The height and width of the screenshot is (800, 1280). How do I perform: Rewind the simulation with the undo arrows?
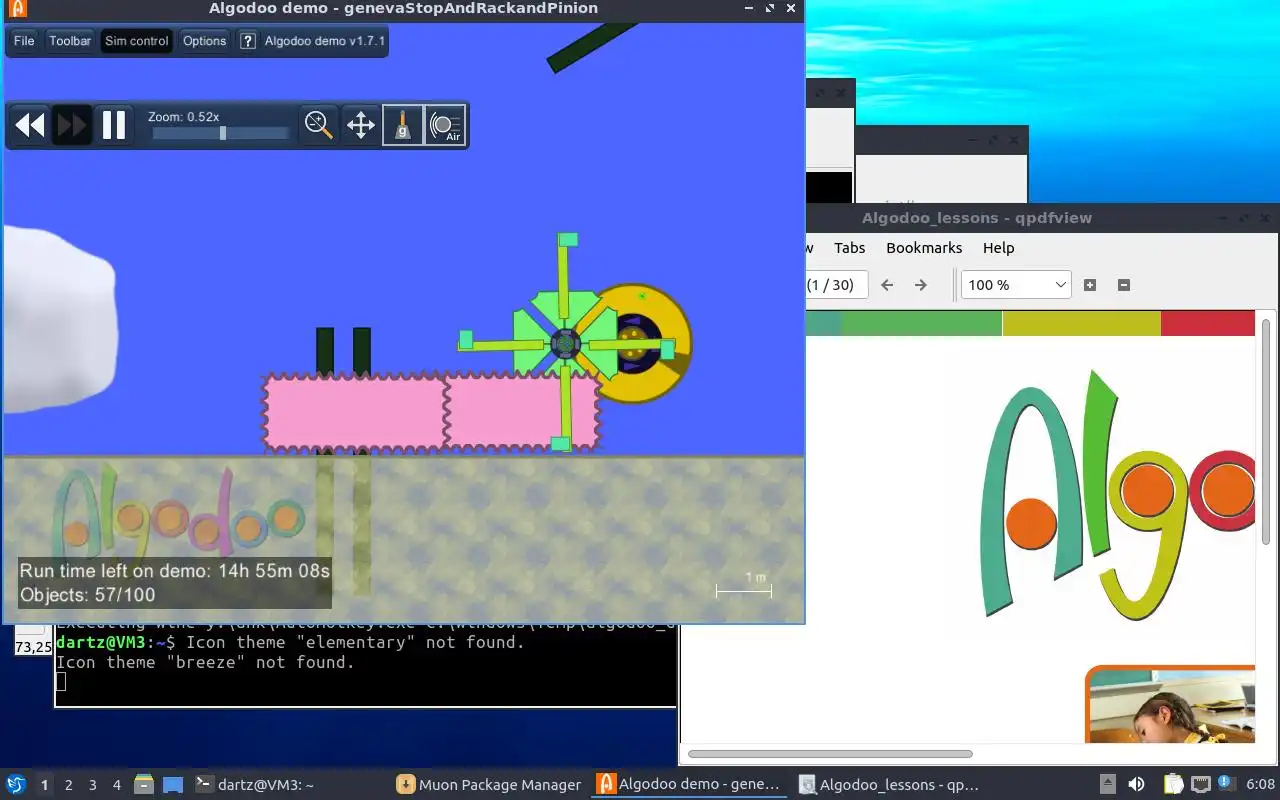coord(30,125)
